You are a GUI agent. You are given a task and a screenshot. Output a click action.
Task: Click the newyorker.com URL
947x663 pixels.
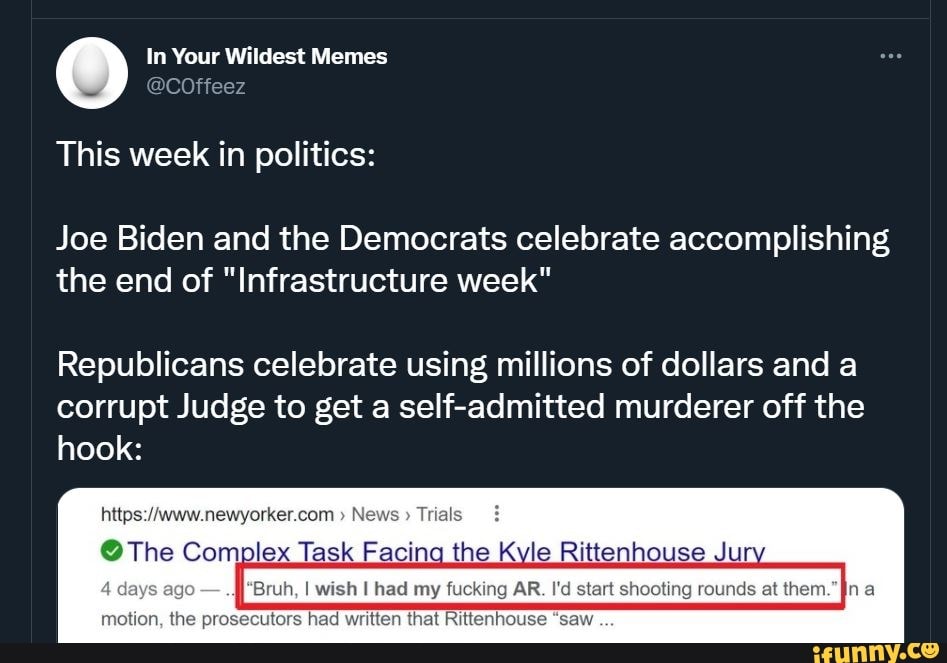[x=217, y=515]
